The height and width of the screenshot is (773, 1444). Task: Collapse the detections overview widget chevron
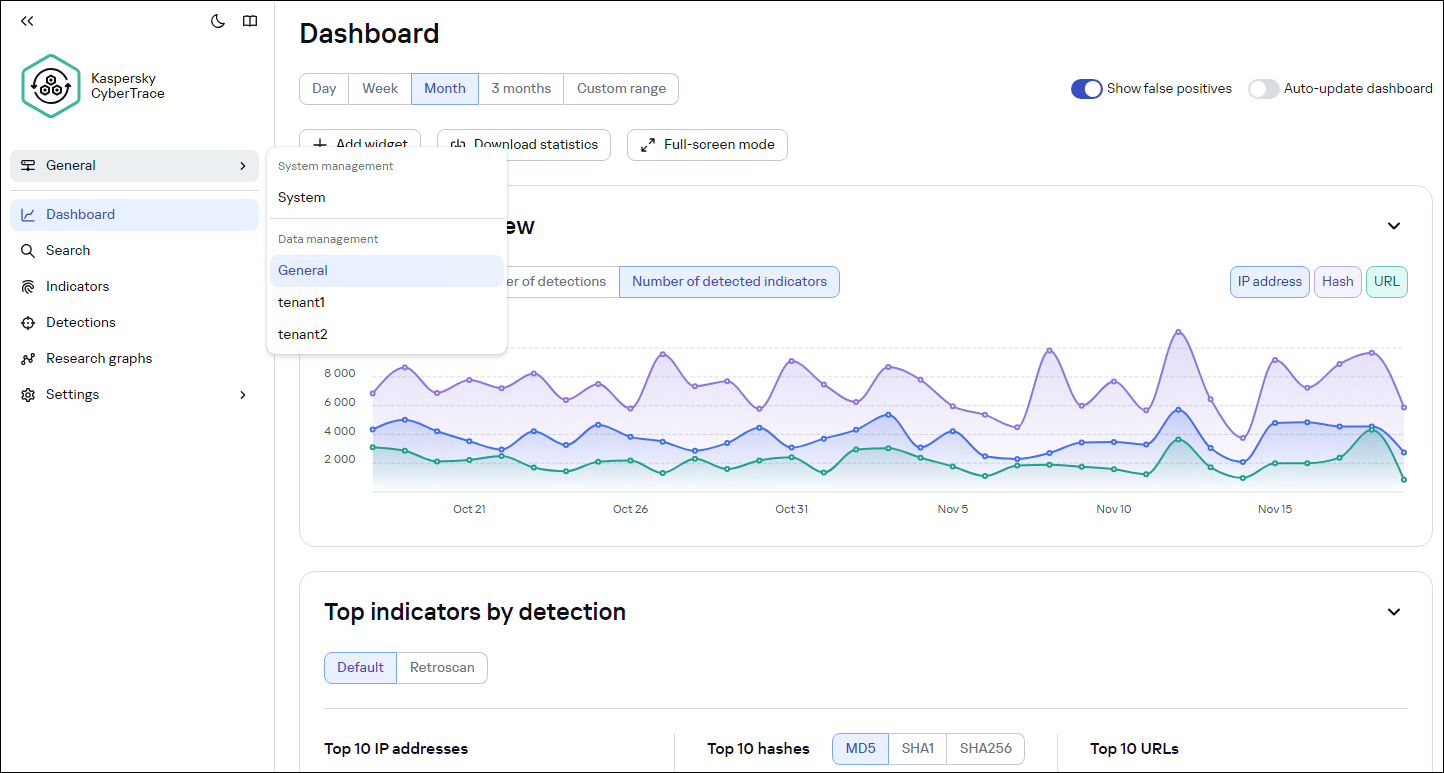click(x=1393, y=226)
